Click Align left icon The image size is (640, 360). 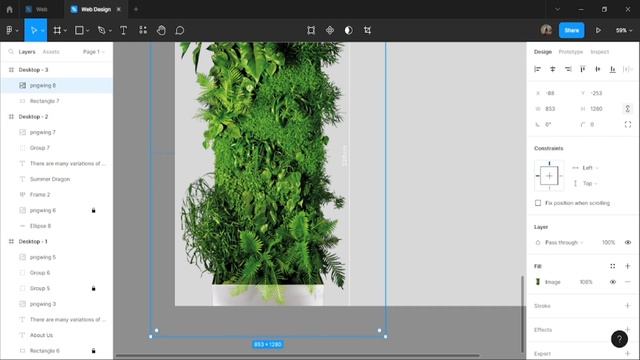[x=538, y=69]
